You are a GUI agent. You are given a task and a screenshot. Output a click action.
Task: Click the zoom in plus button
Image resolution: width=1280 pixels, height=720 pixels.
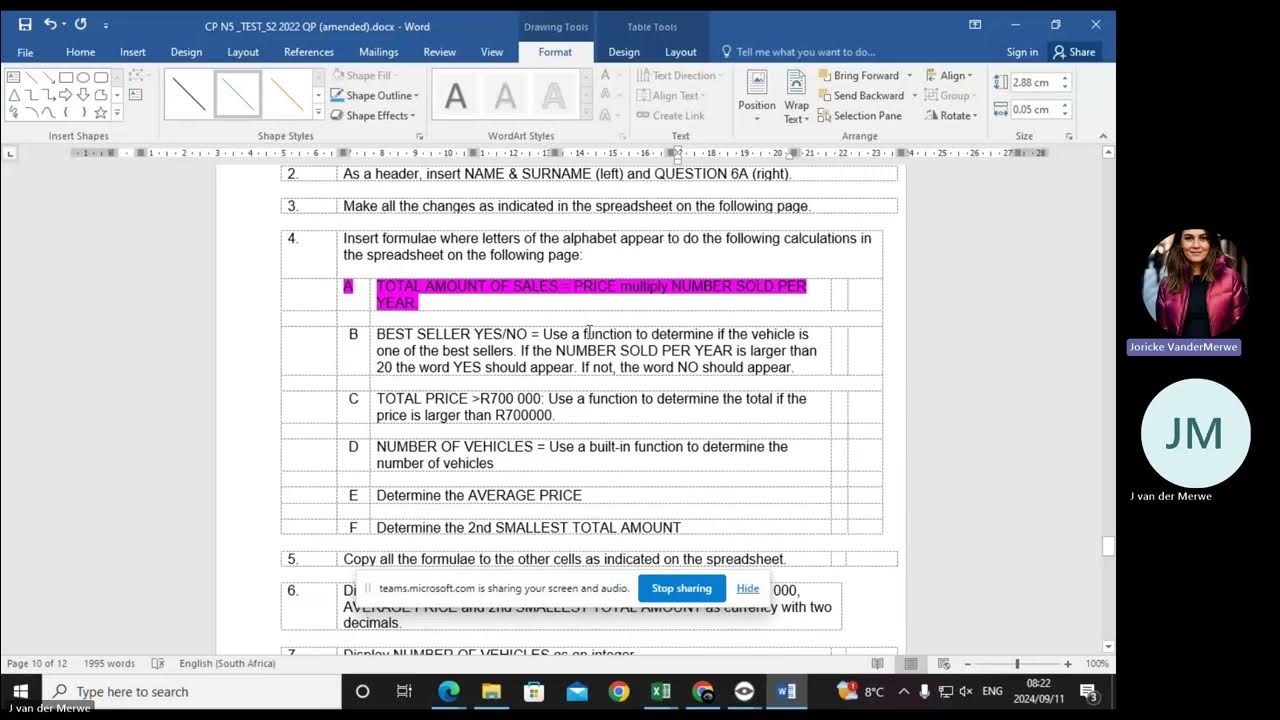click(1068, 664)
